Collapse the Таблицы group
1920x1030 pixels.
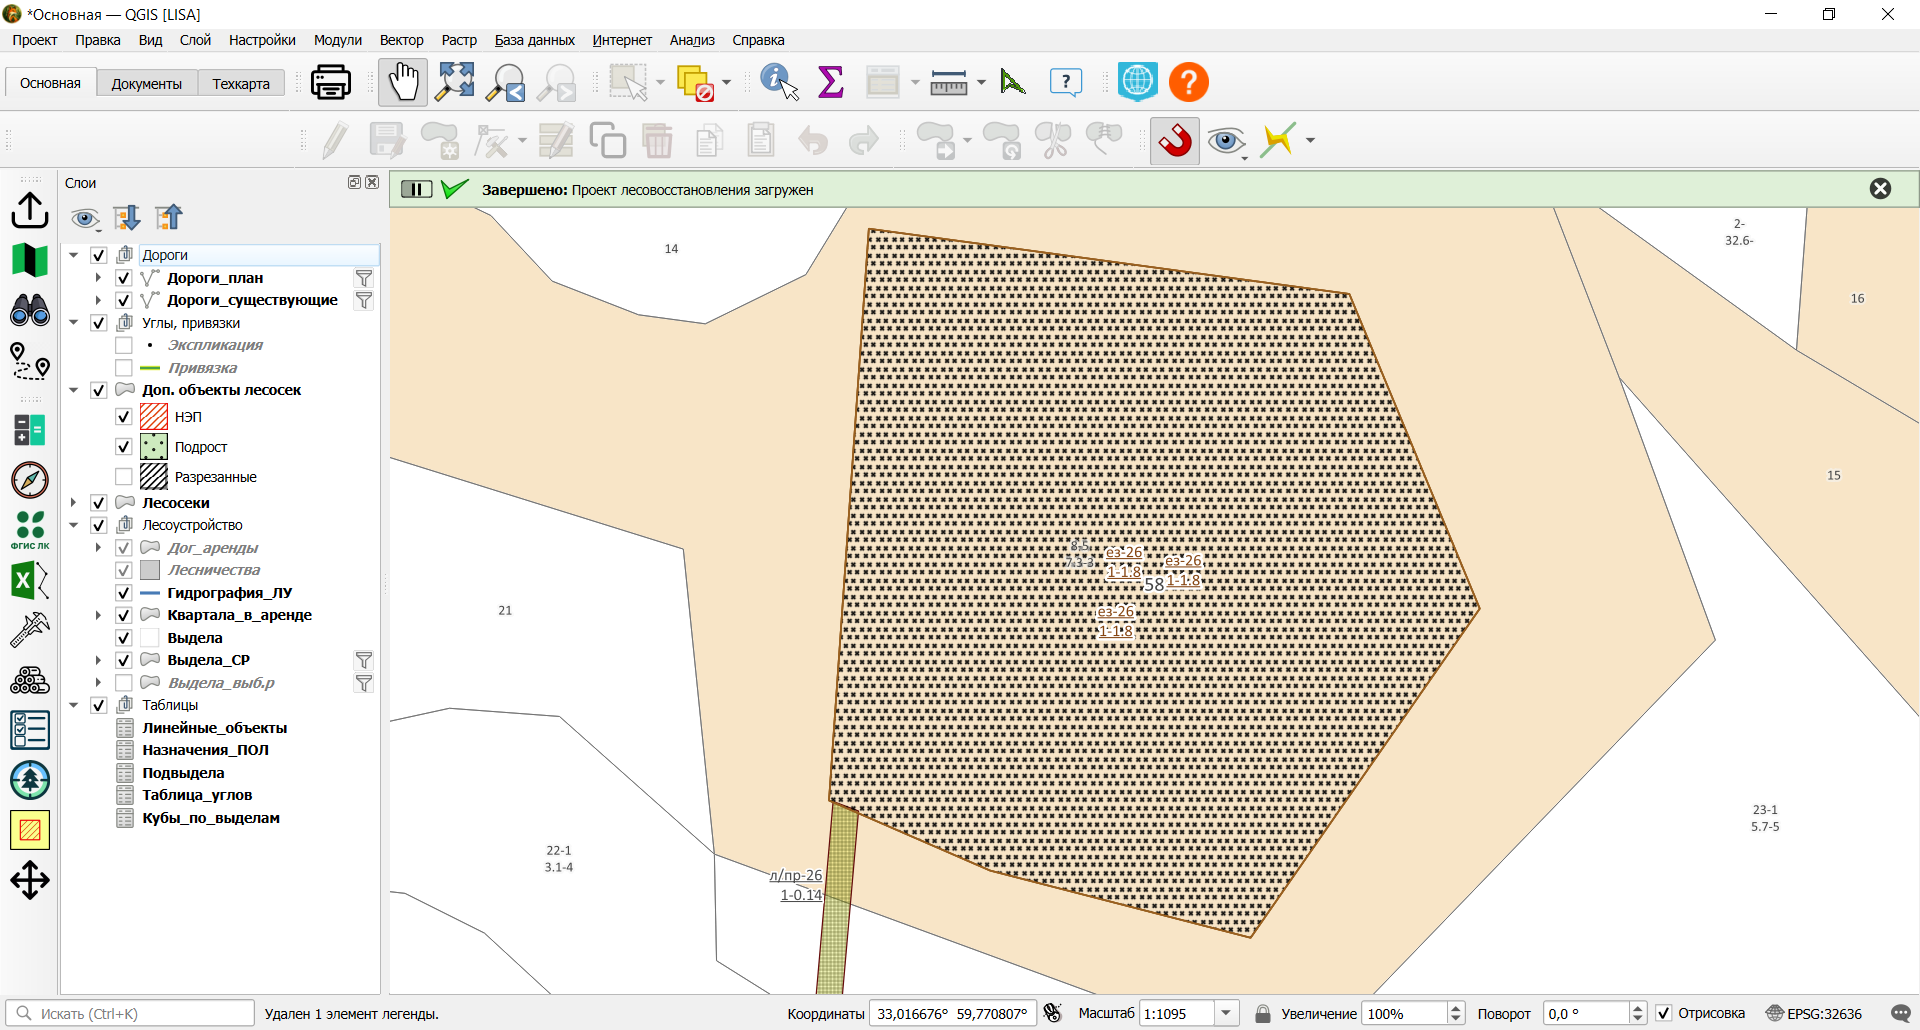click(x=74, y=705)
